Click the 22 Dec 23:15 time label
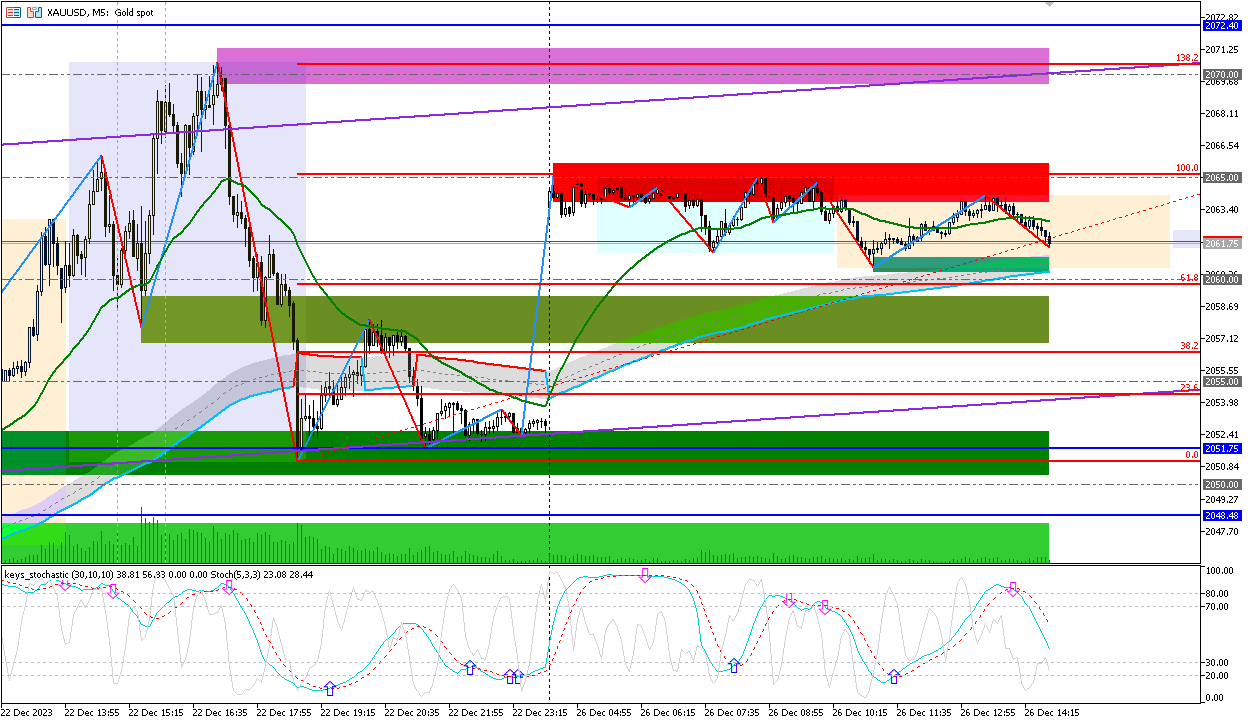 pyautogui.click(x=541, y=713)
